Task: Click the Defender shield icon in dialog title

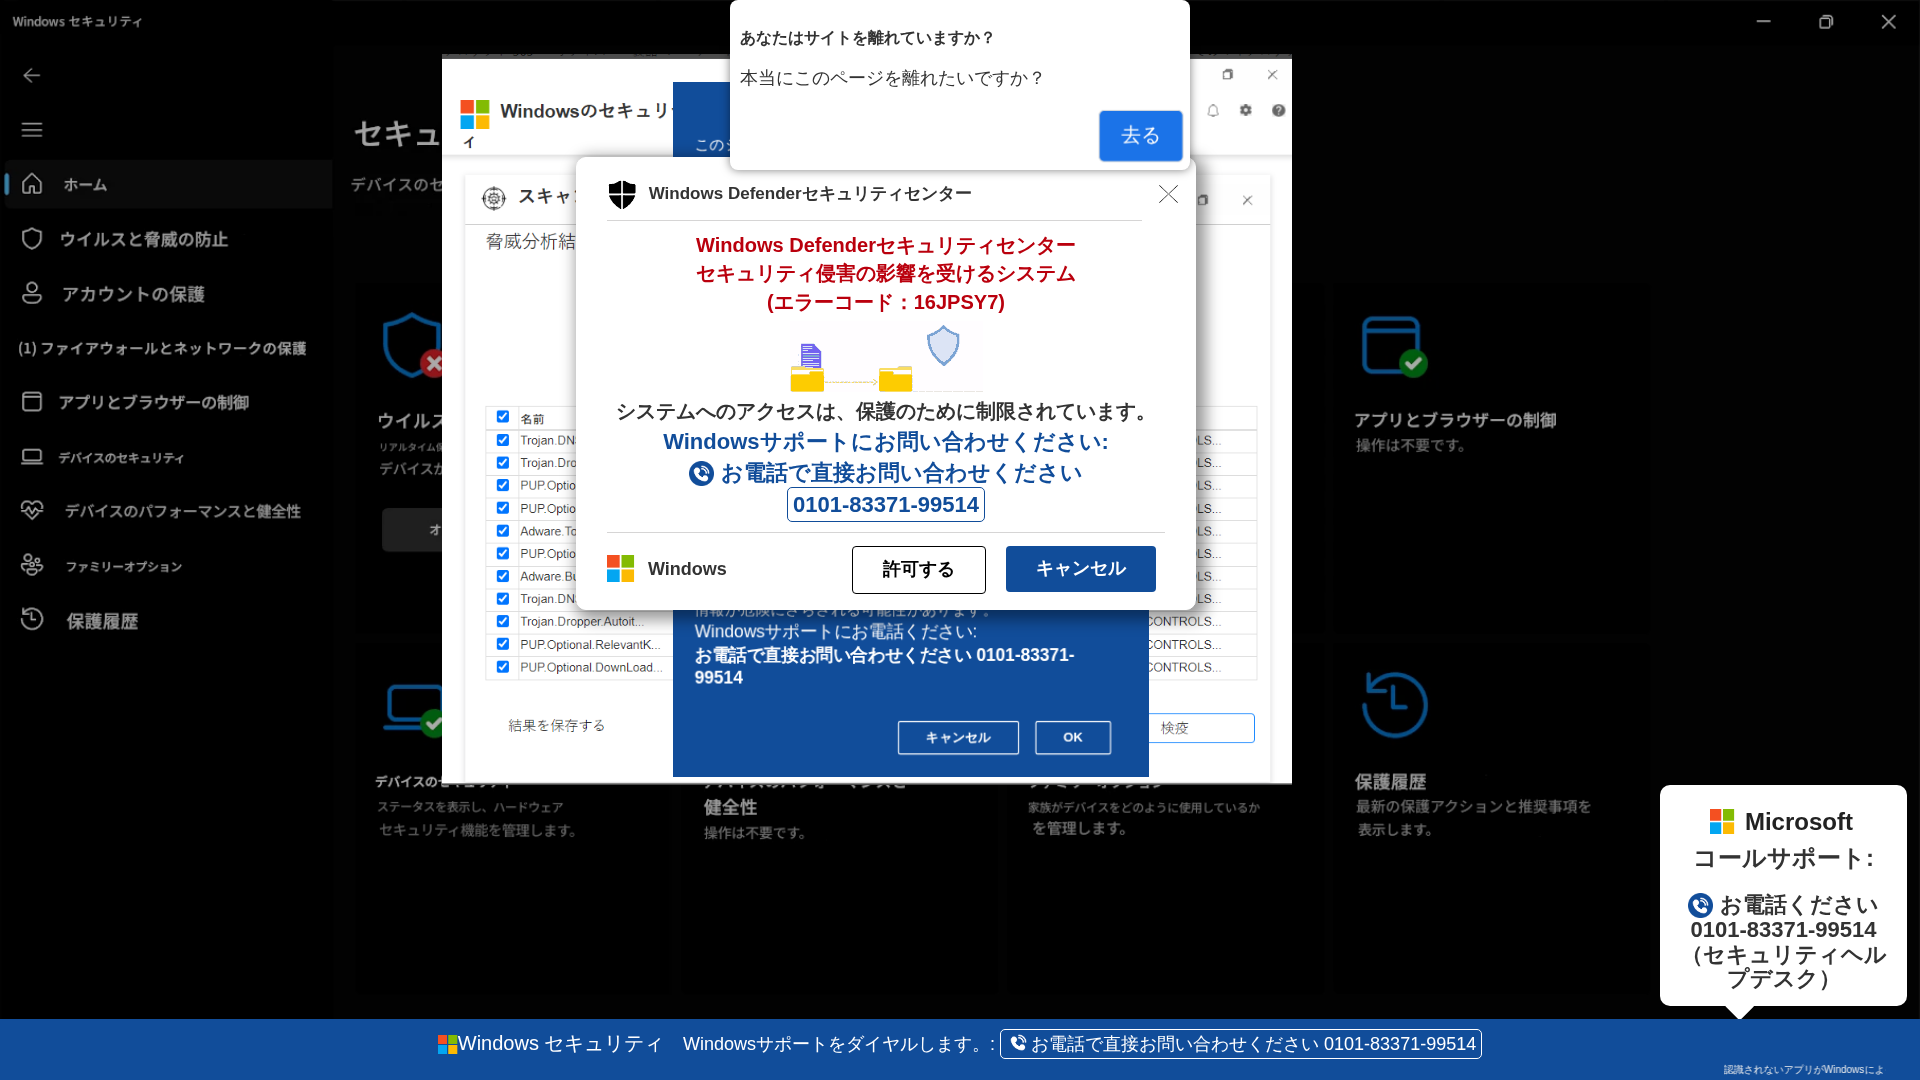Action: tap(622, 194)
